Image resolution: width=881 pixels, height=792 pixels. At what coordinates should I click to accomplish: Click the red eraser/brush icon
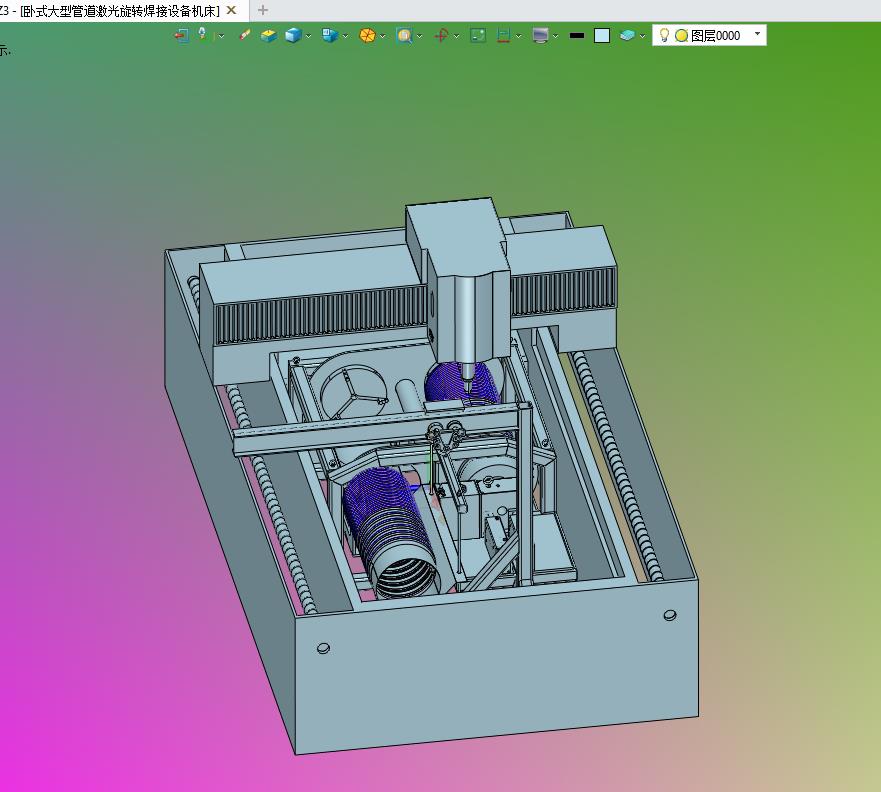[244, 35]
